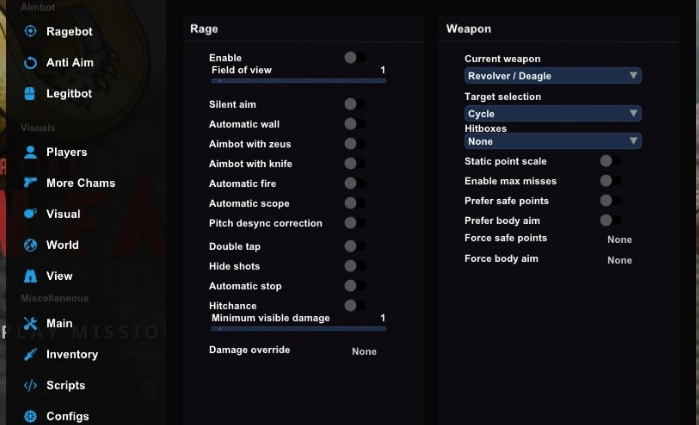Click the Players person icon
Viewport: 699px width, 425px height.
(x=30, y=152)
